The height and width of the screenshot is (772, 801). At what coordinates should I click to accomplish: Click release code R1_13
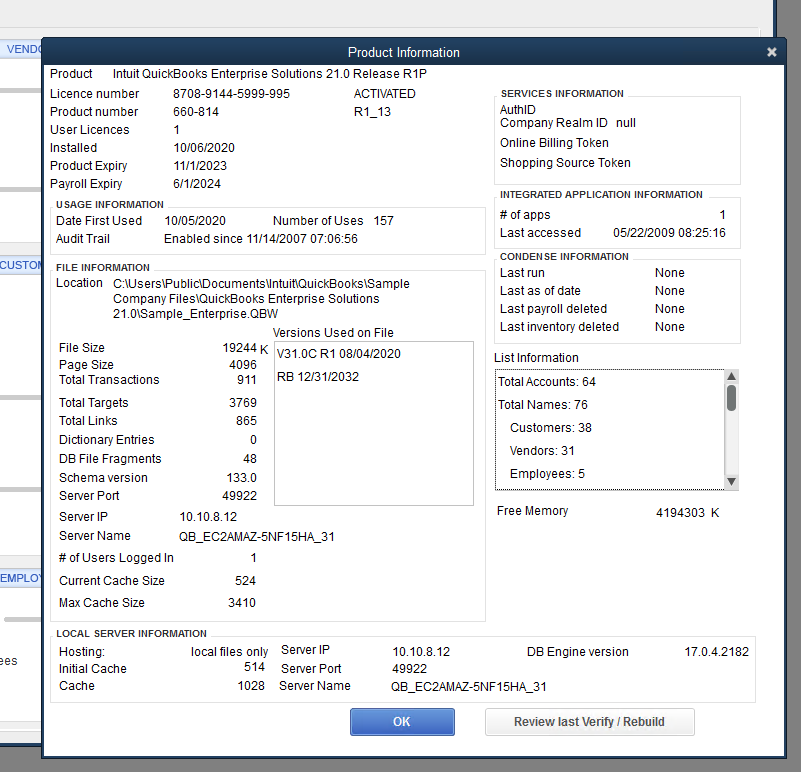(x=372, y=112)
